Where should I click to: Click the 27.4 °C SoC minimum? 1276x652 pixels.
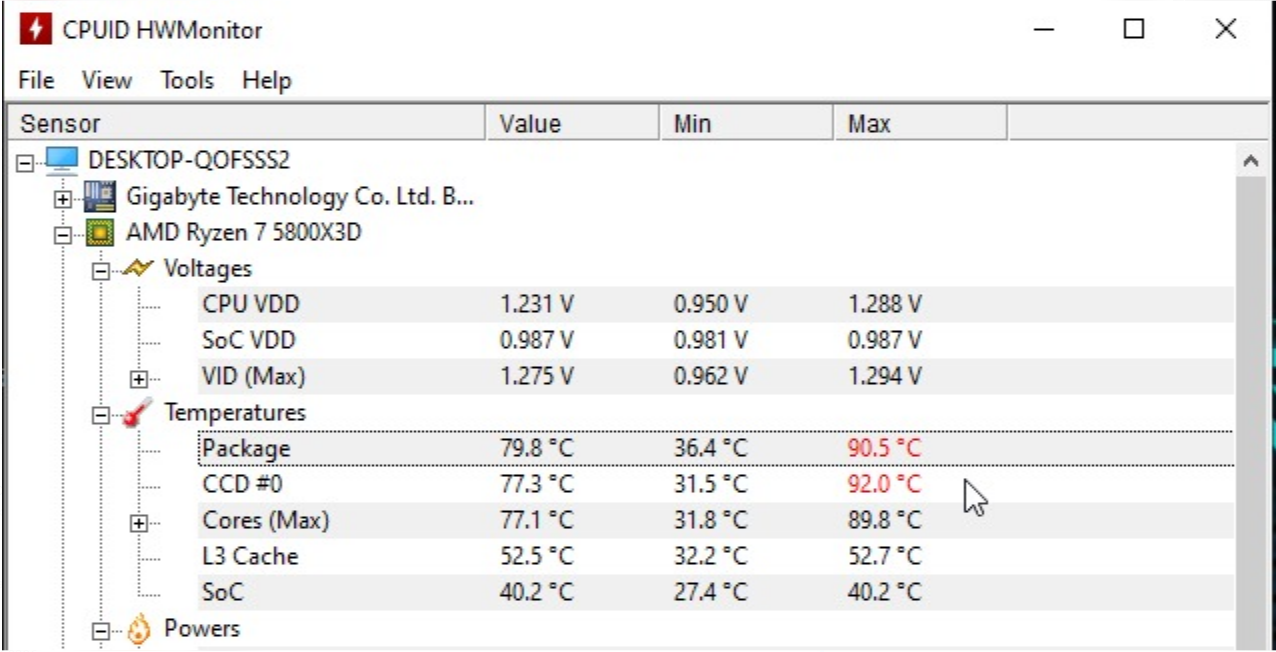711,592
